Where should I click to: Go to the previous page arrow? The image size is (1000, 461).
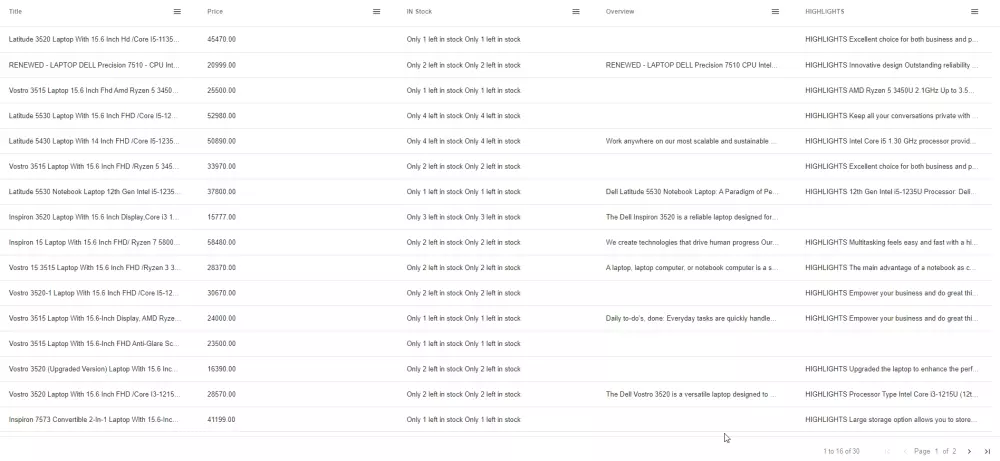(904, 451)
